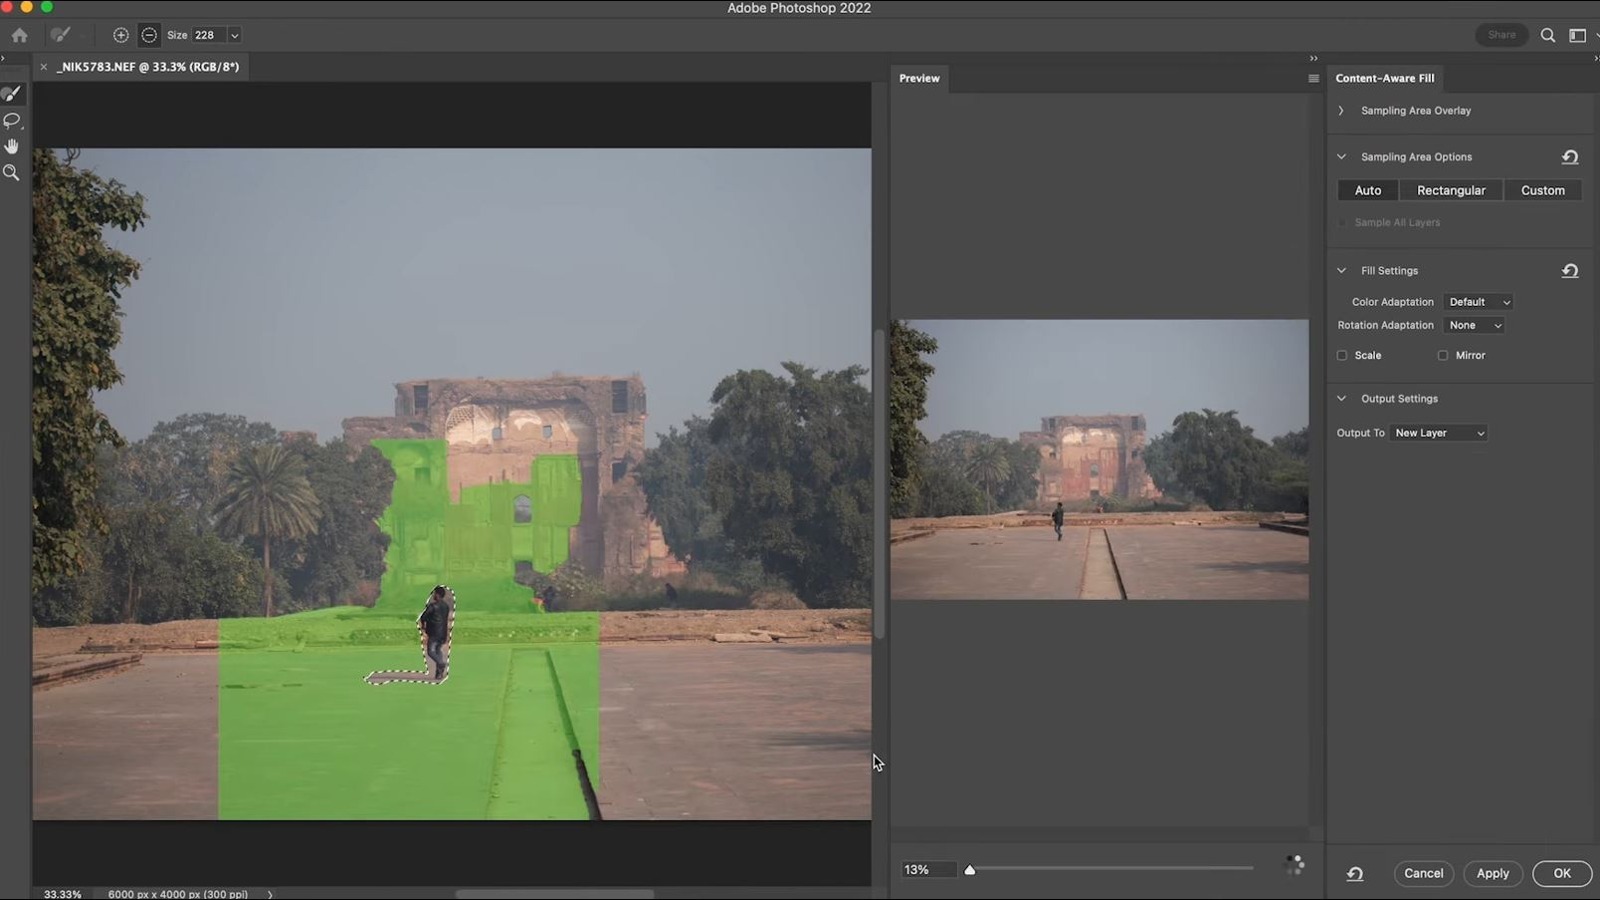Image resolution: width=1600 pixels, height=900 pixels.
Task: Reset the Fill Settings to defaults
Action: tap(1569, 270)
